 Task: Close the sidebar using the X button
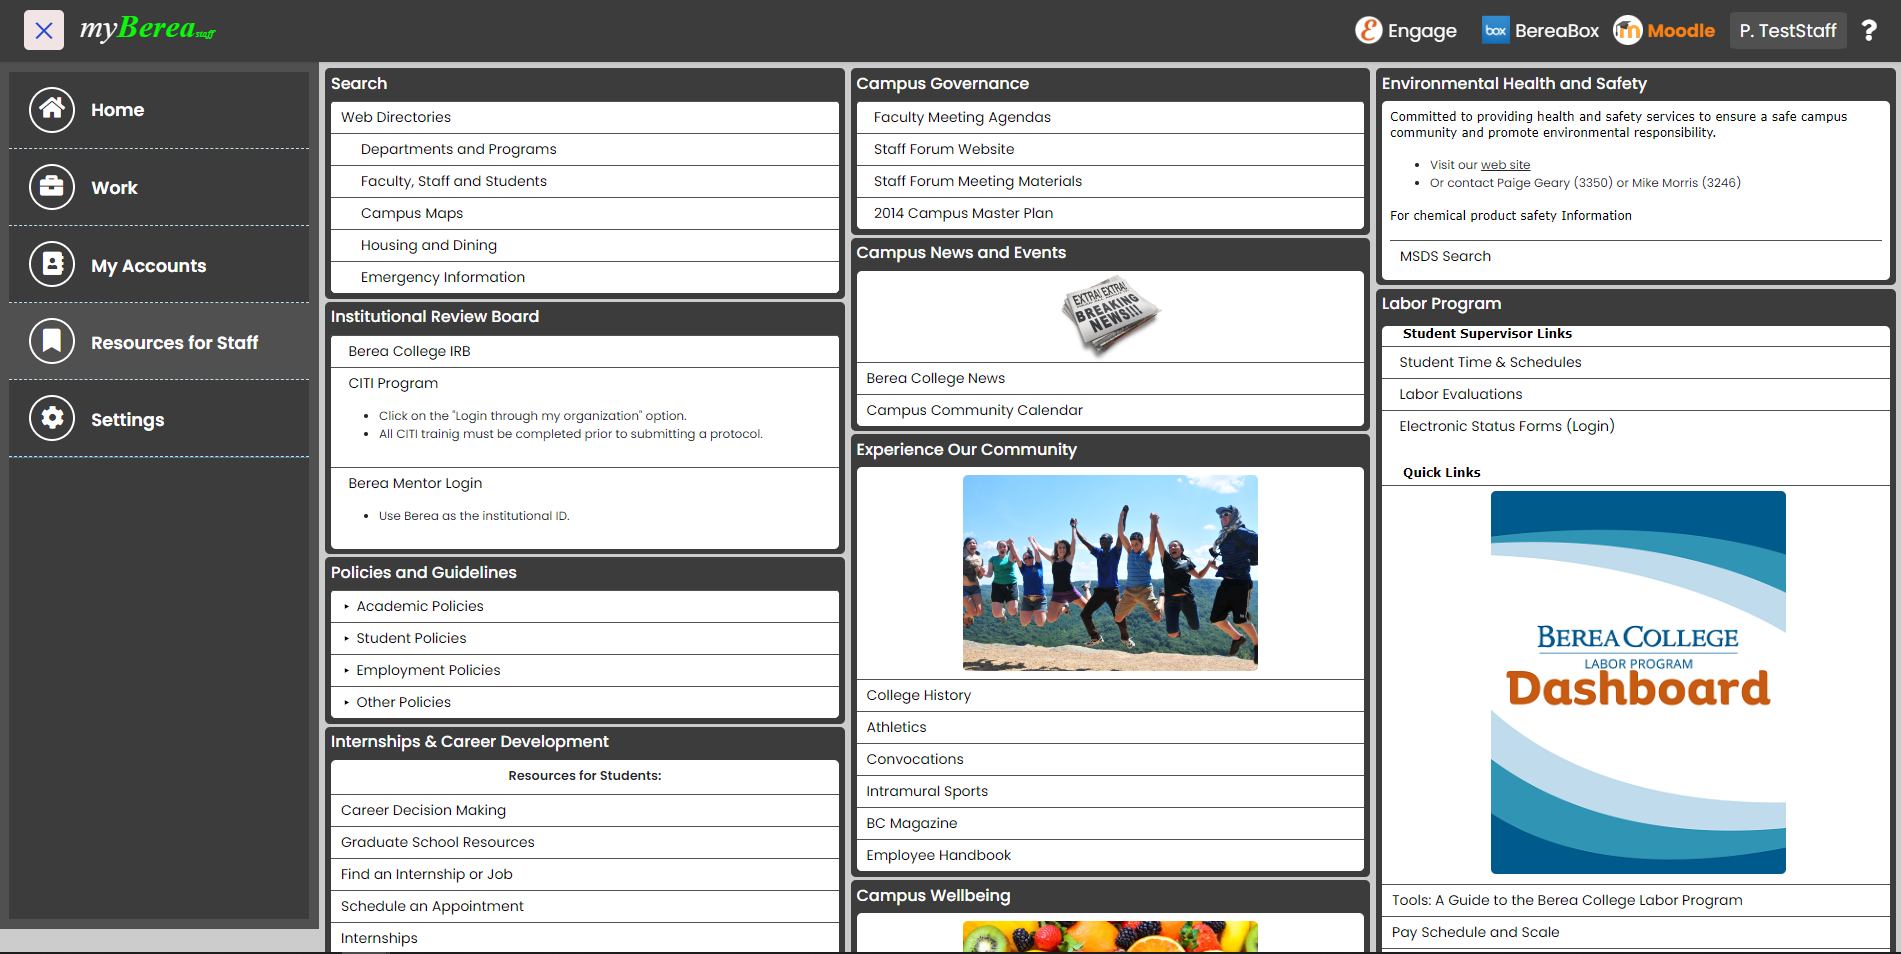(x=44, y=31)
